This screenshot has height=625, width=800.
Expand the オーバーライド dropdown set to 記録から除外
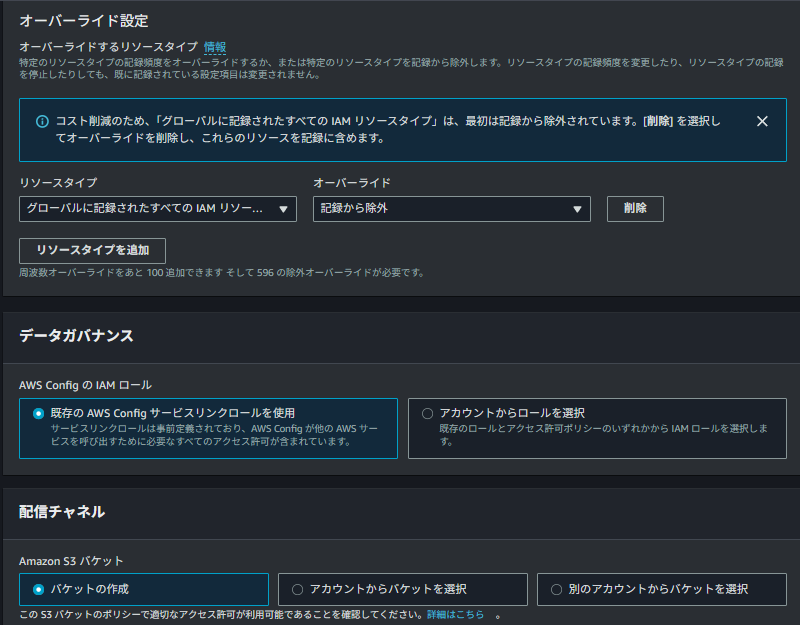pyautogui.click(x=440, y=209)
